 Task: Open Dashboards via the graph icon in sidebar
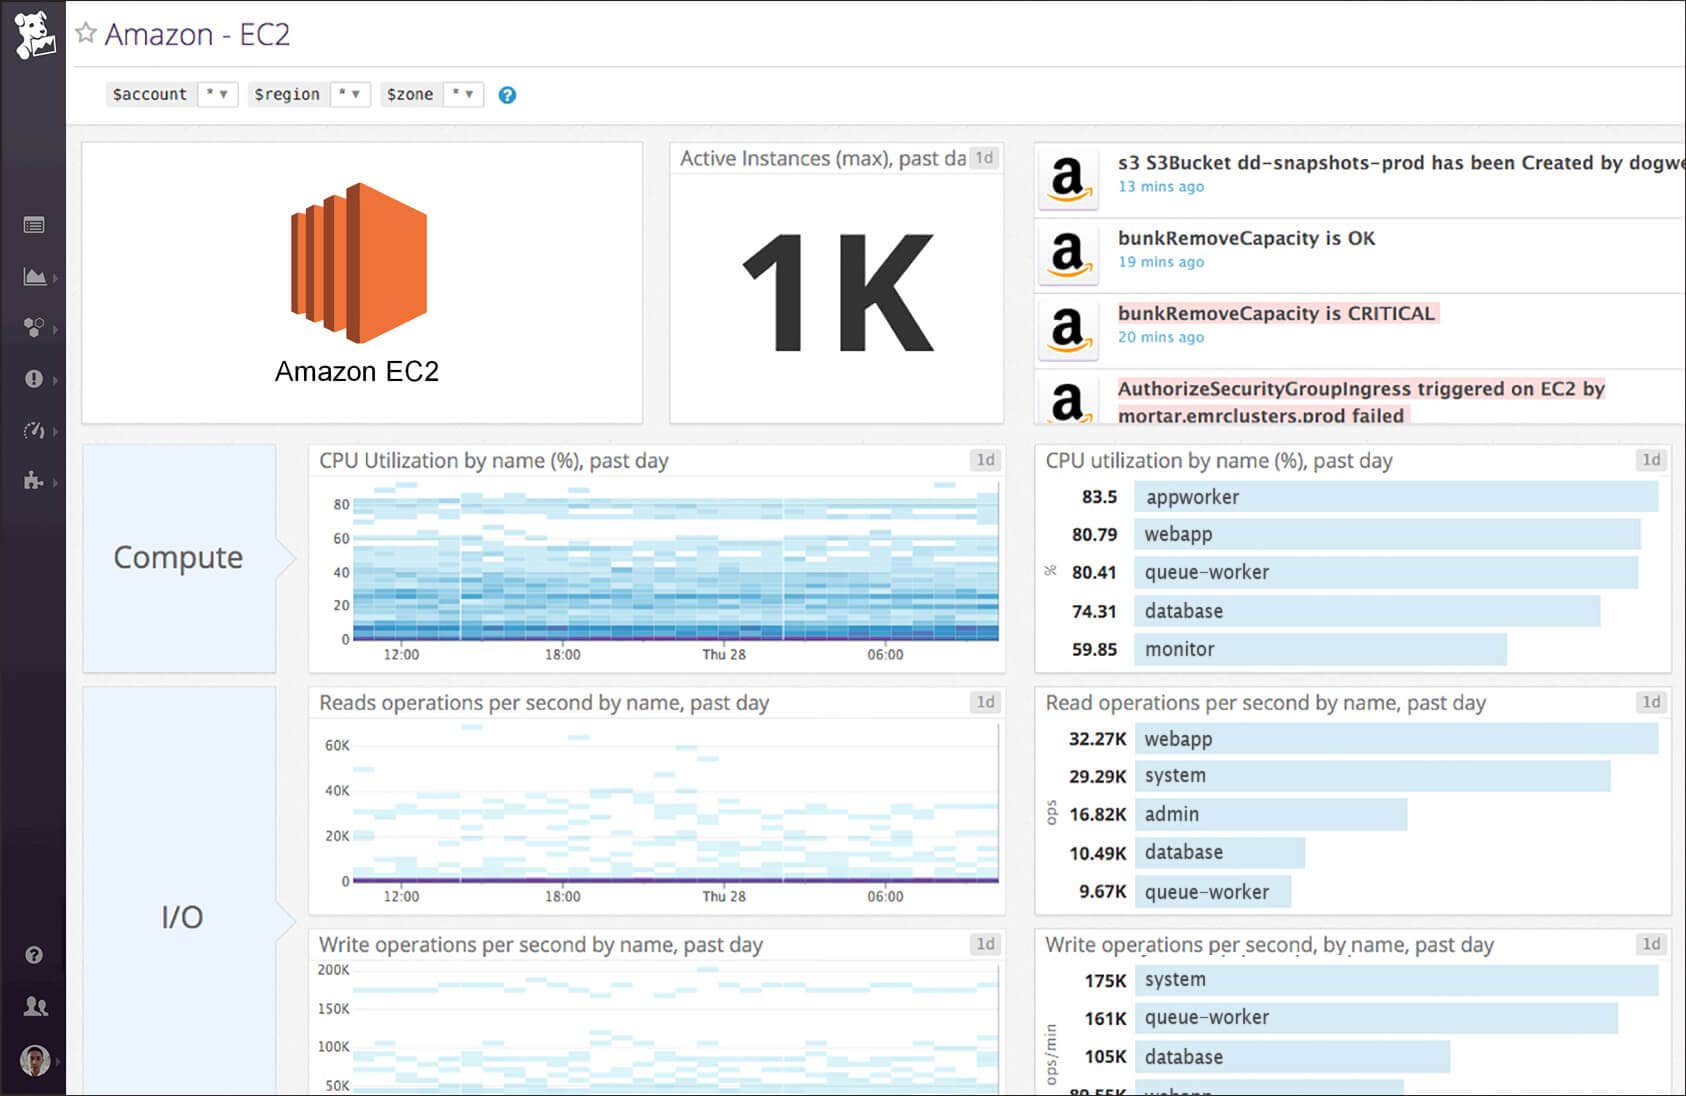(34, 277)
